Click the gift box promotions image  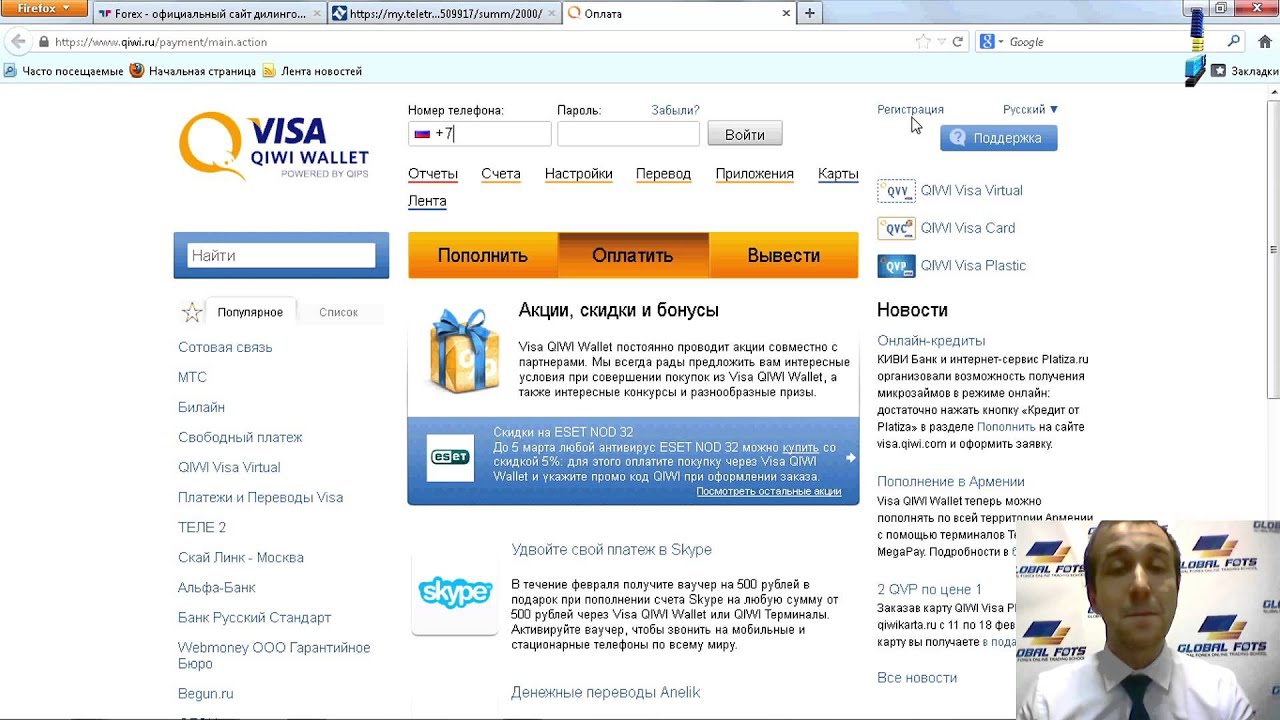click(463, 349)
